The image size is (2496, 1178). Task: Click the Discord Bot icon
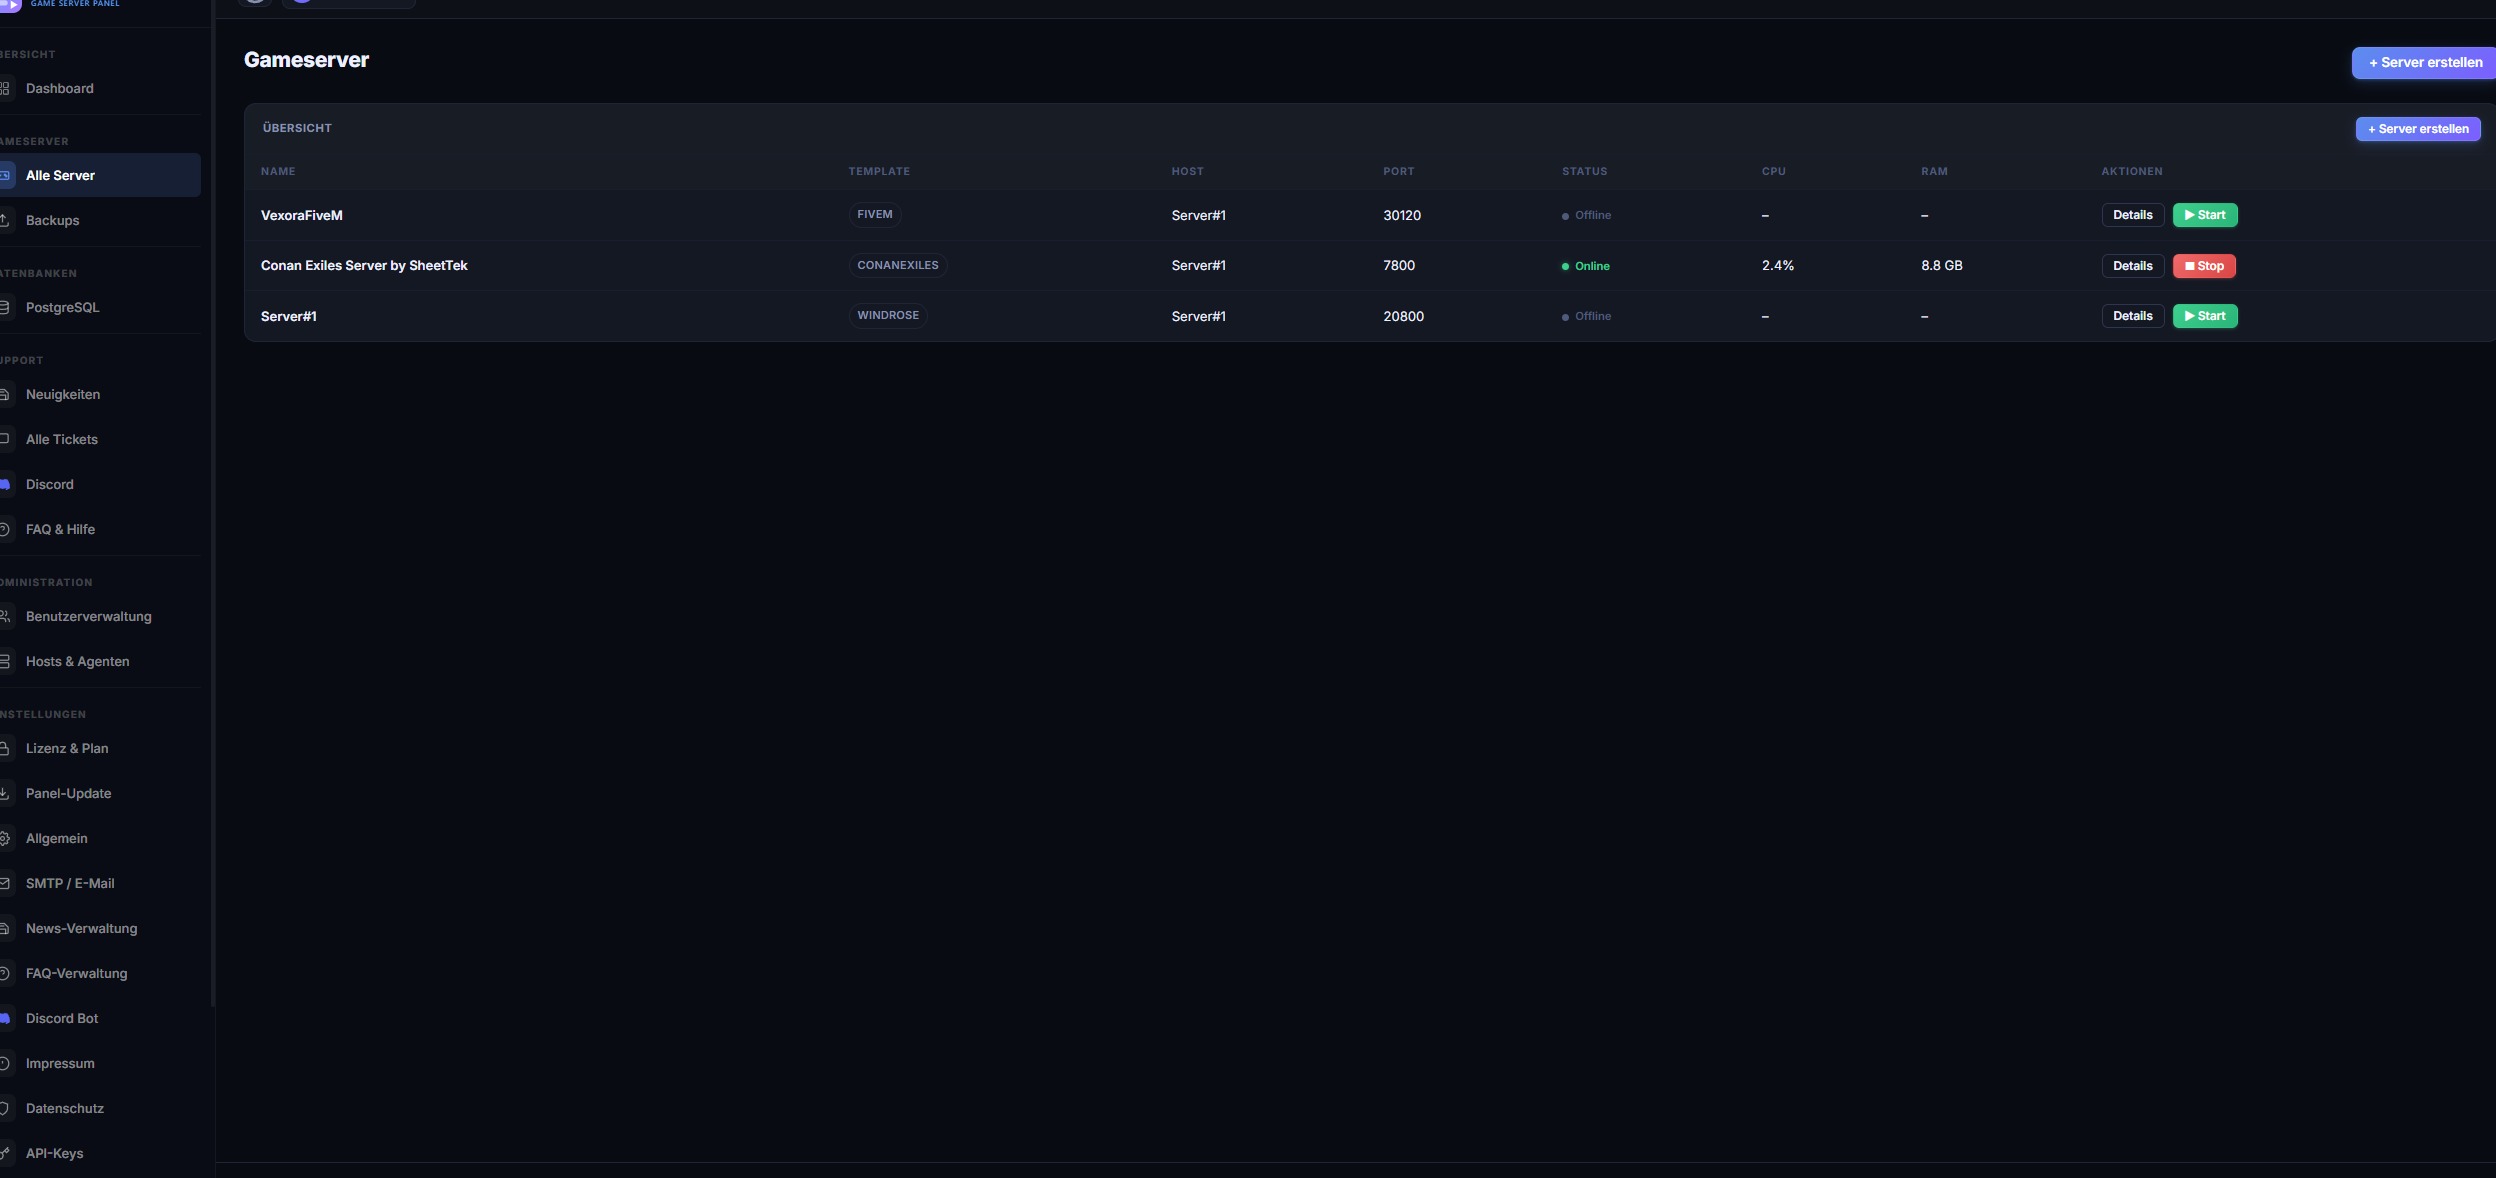point(4,1018)
